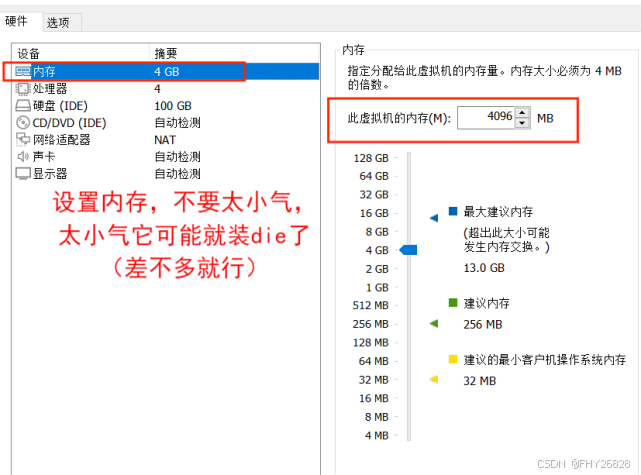Screen dimensions: 641x475
Task: Select the 硬盘 (IDE) device row
Action: (166, 106)
